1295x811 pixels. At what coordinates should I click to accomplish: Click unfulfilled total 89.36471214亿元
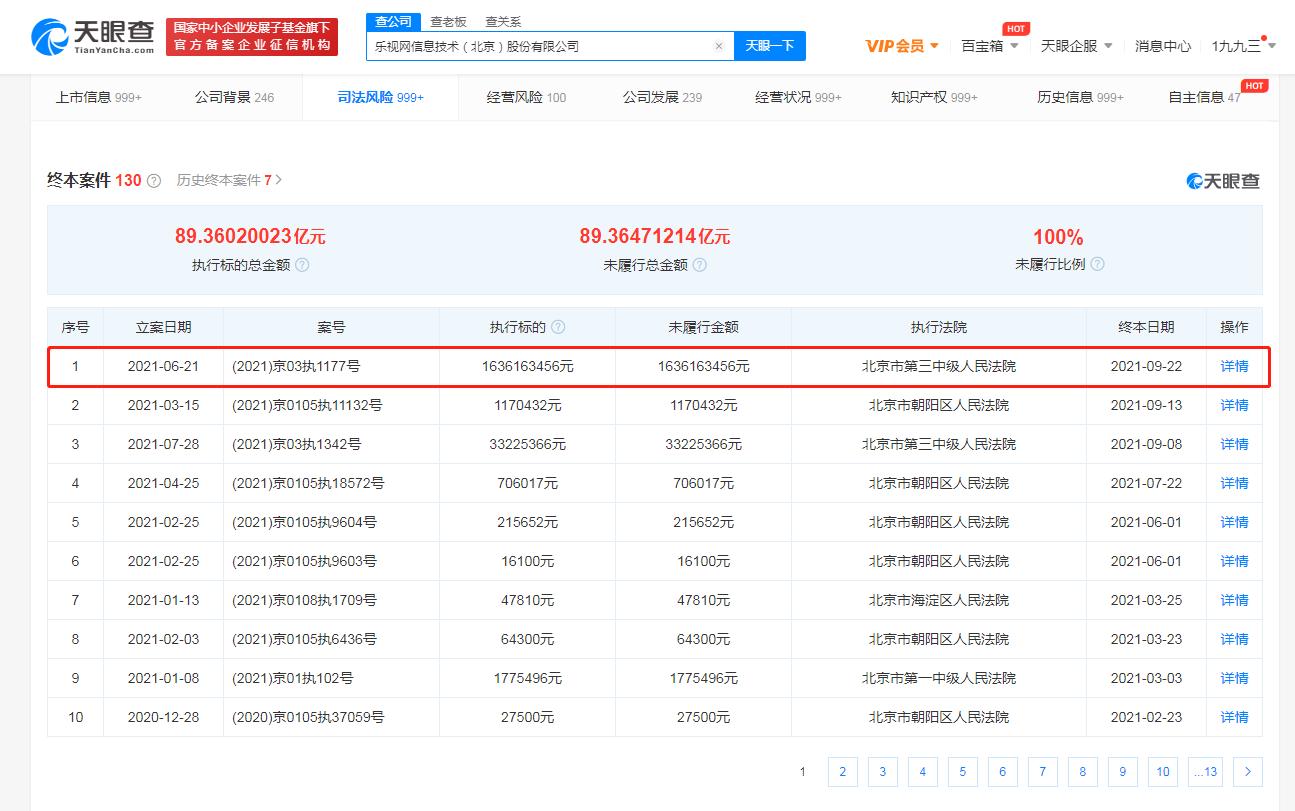[655, 237]
